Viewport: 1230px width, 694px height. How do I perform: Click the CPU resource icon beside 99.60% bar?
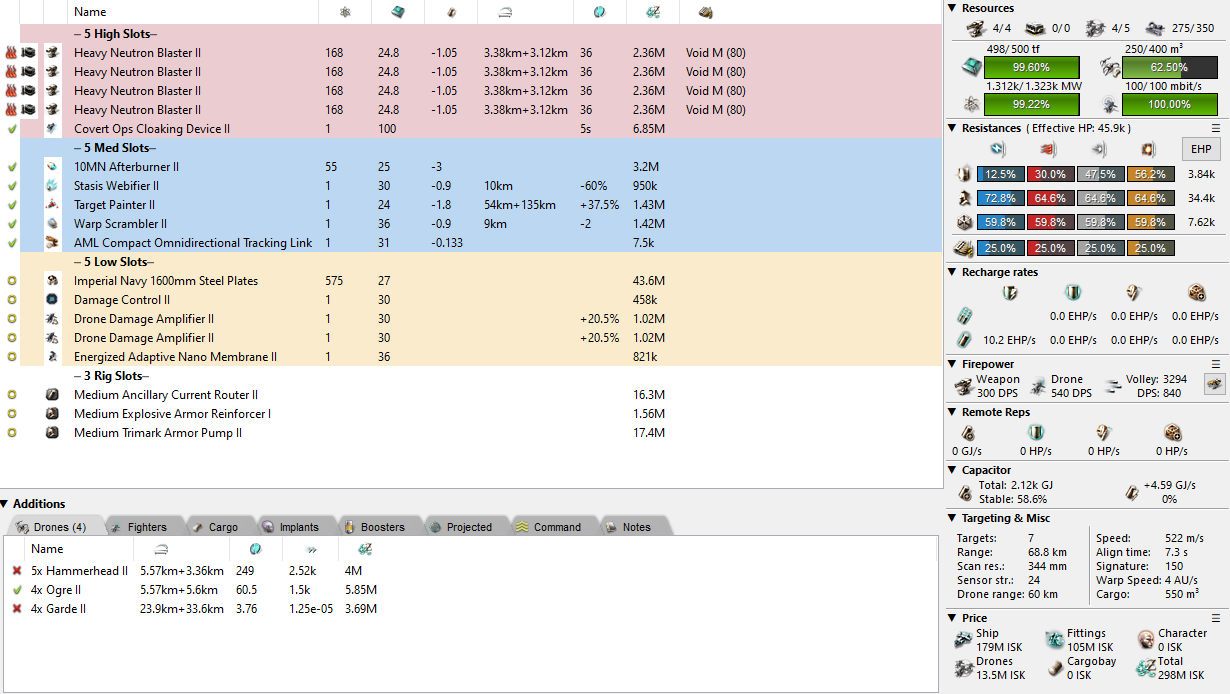(x=970, y=67)
